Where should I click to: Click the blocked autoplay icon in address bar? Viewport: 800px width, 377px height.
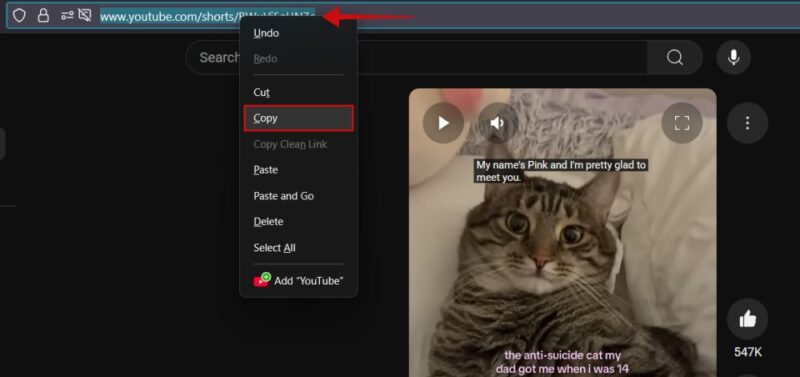pos(85,16)
